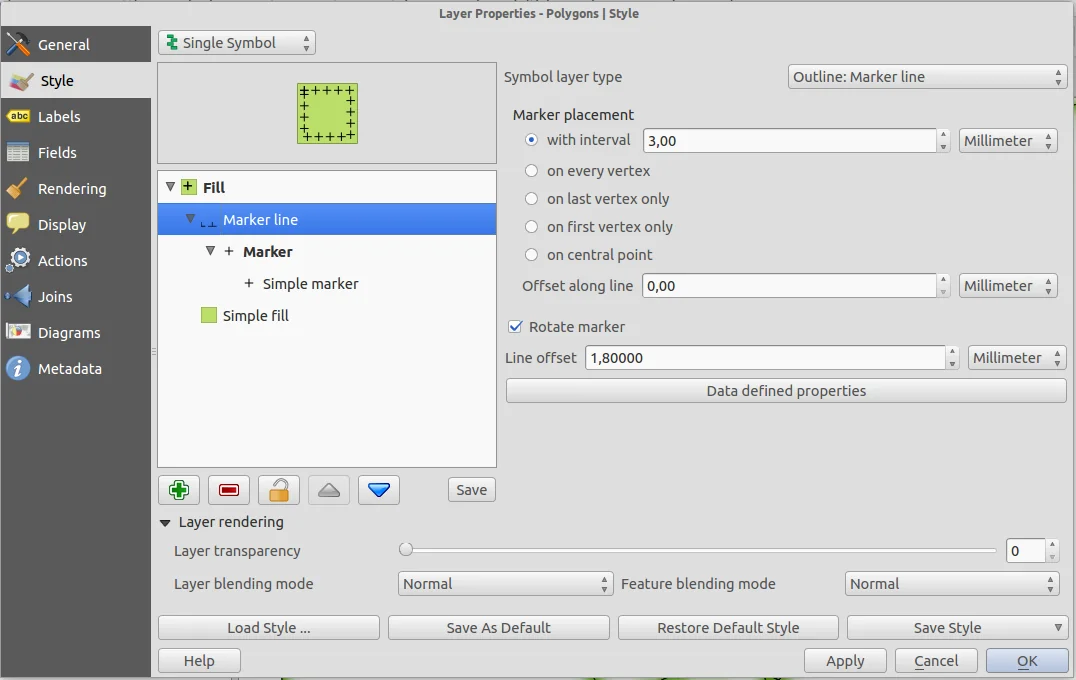This screenshot has height=680, width=1076.
Task: Select Simple fill in symbol layer tree
Action: 255,316
